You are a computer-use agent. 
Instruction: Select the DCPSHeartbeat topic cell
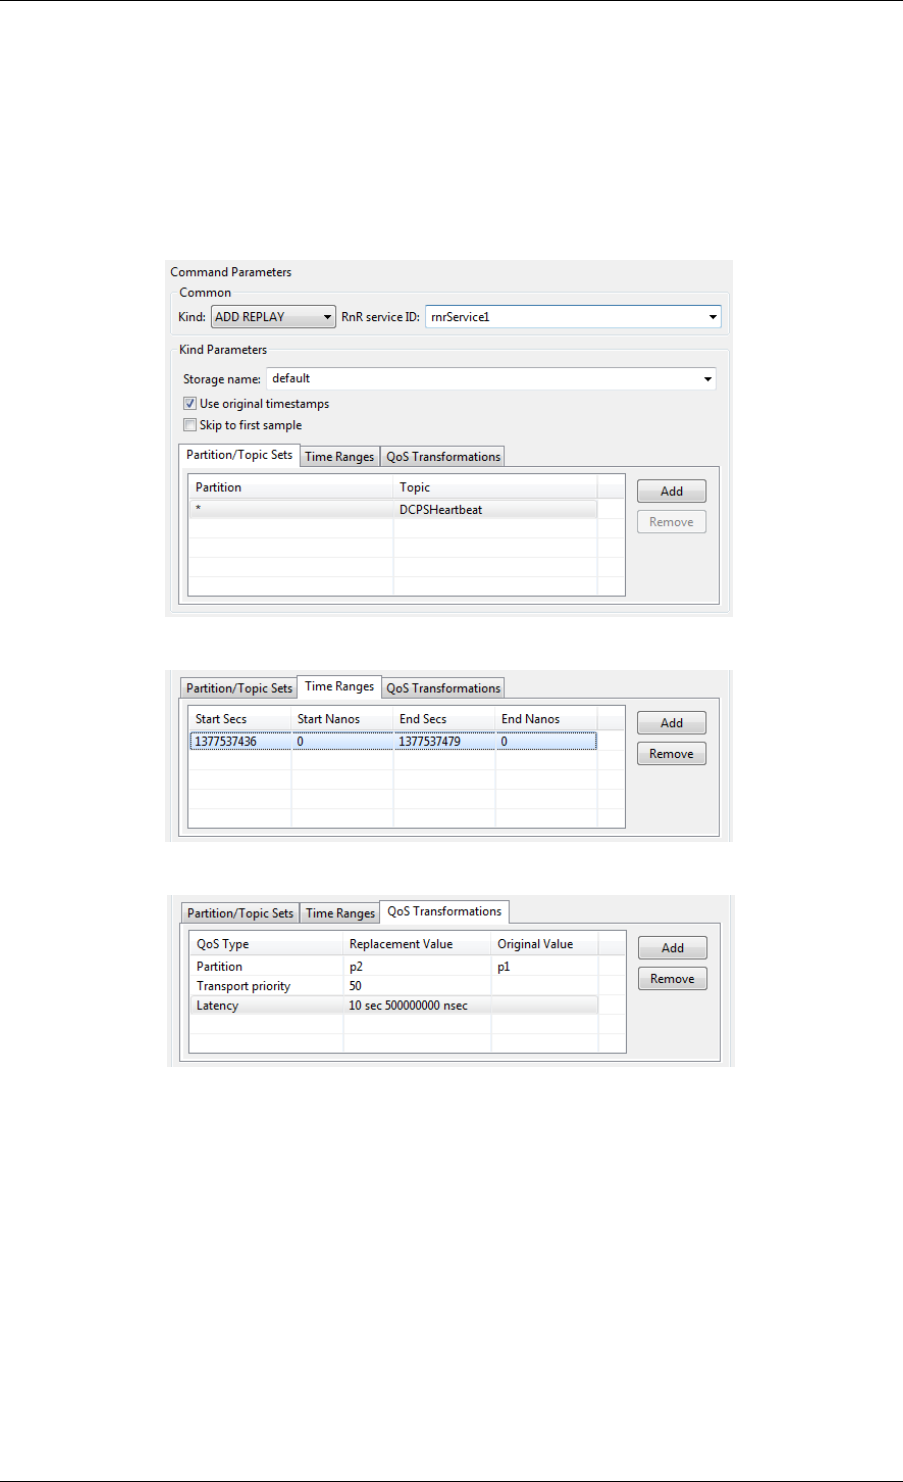(x=495, y=510)
